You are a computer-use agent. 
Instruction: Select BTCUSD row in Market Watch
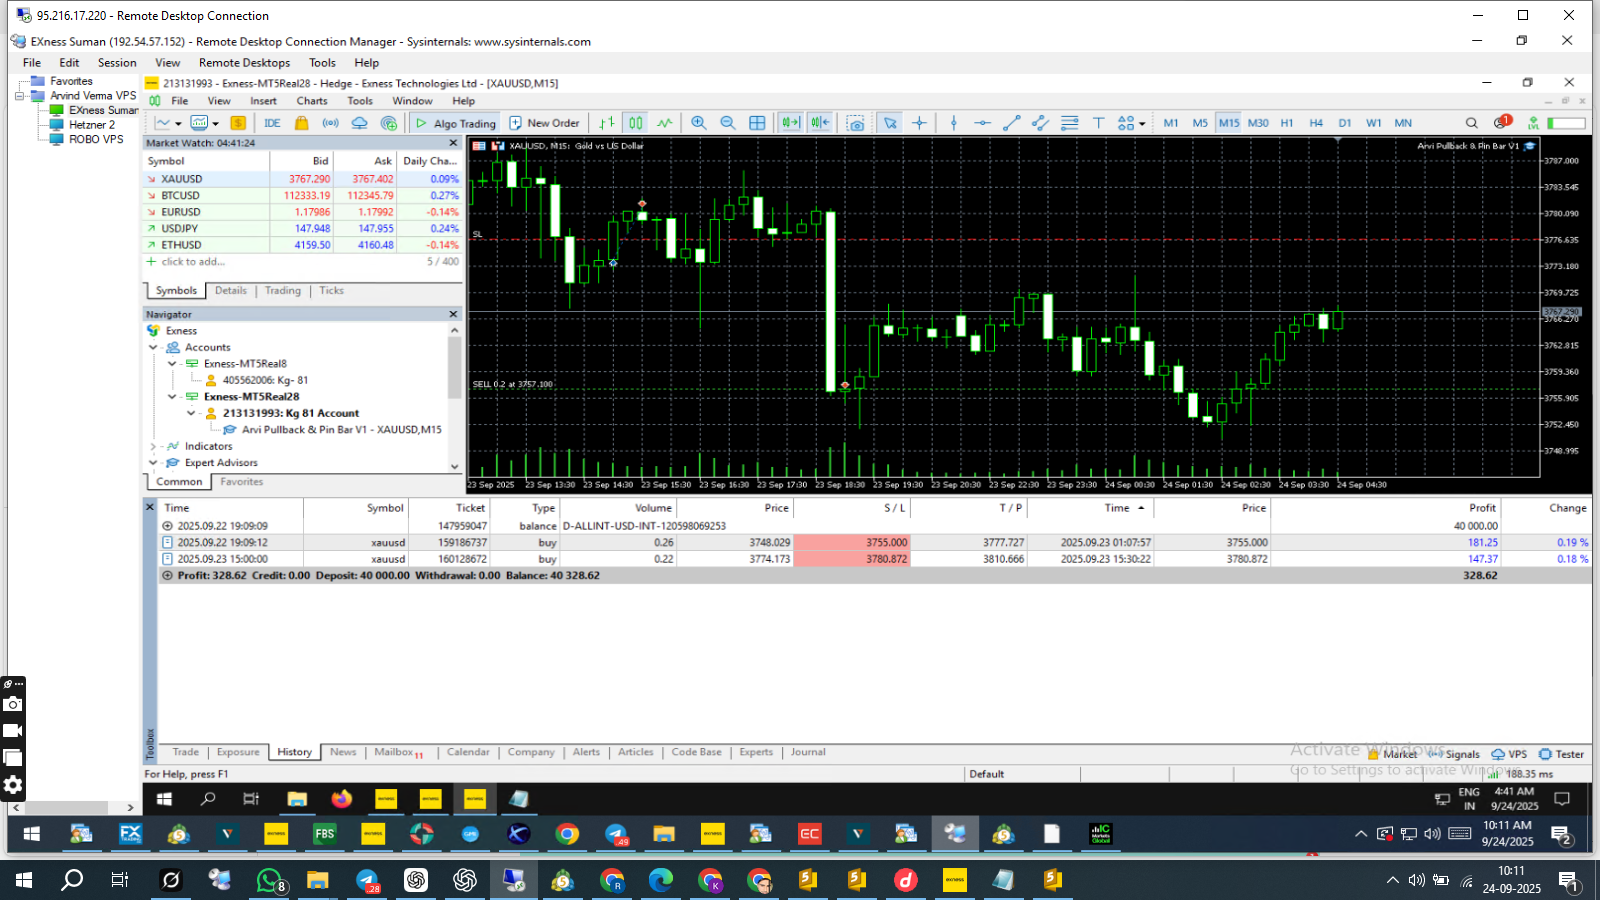point(302,196)
